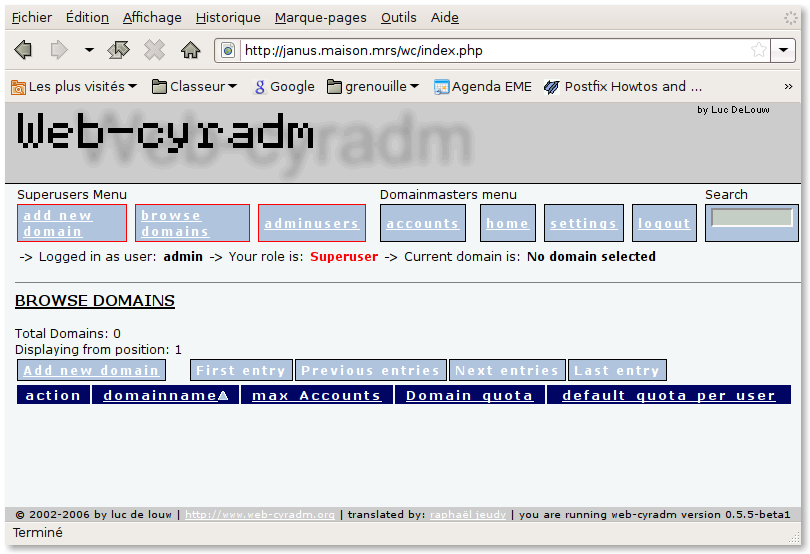810x554 pixels.
Task: Expand the history dropdown next to Forward
Action: point(88,50)
